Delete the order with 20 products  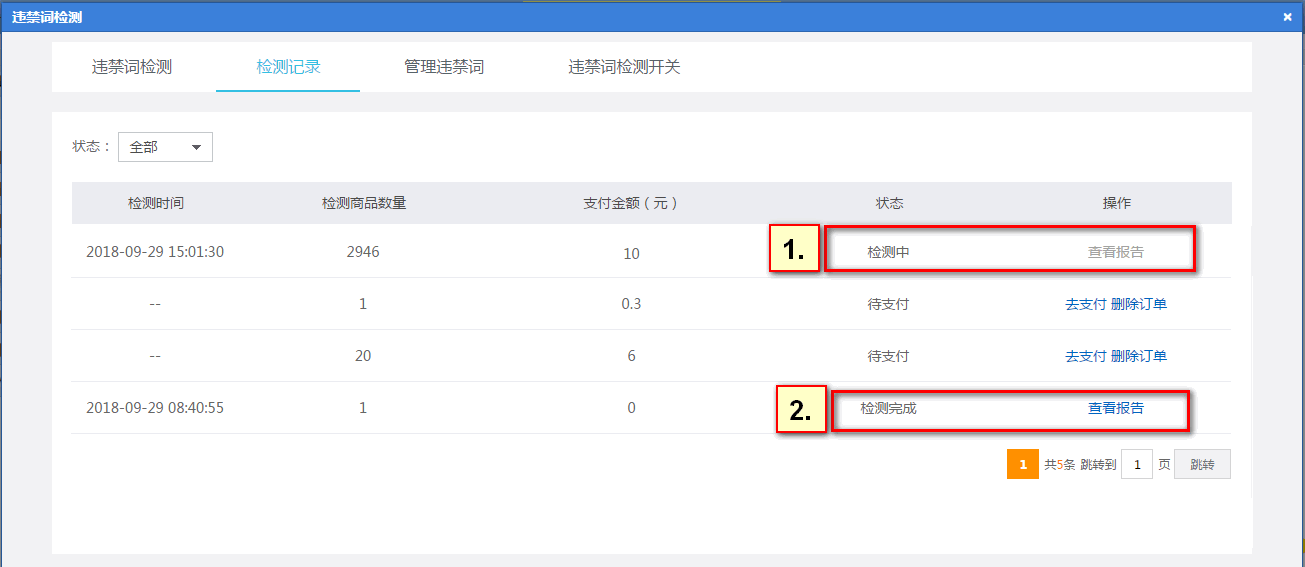click(1139, 356)
